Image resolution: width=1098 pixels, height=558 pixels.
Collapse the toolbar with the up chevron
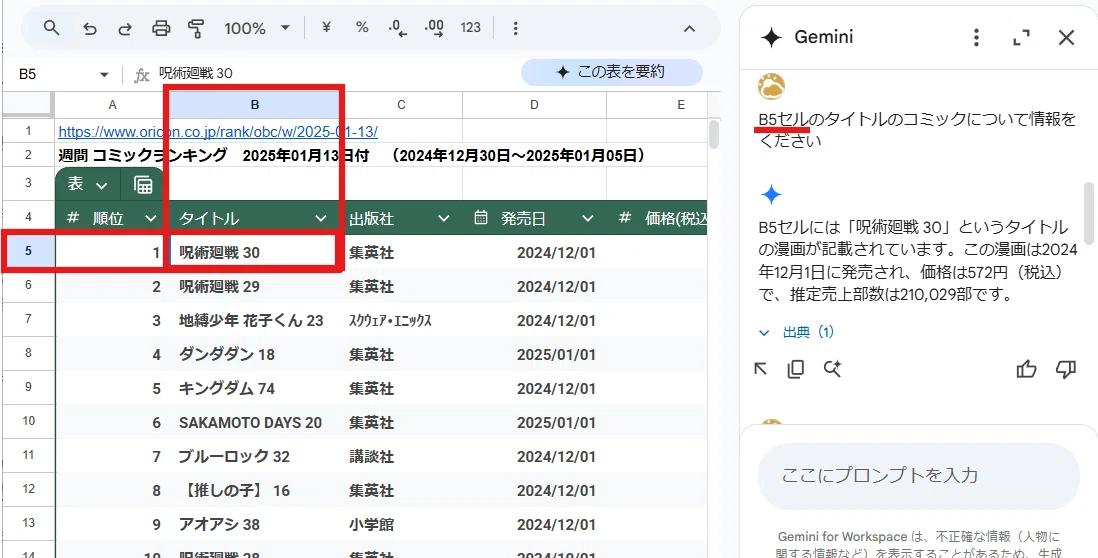point(689,29)
